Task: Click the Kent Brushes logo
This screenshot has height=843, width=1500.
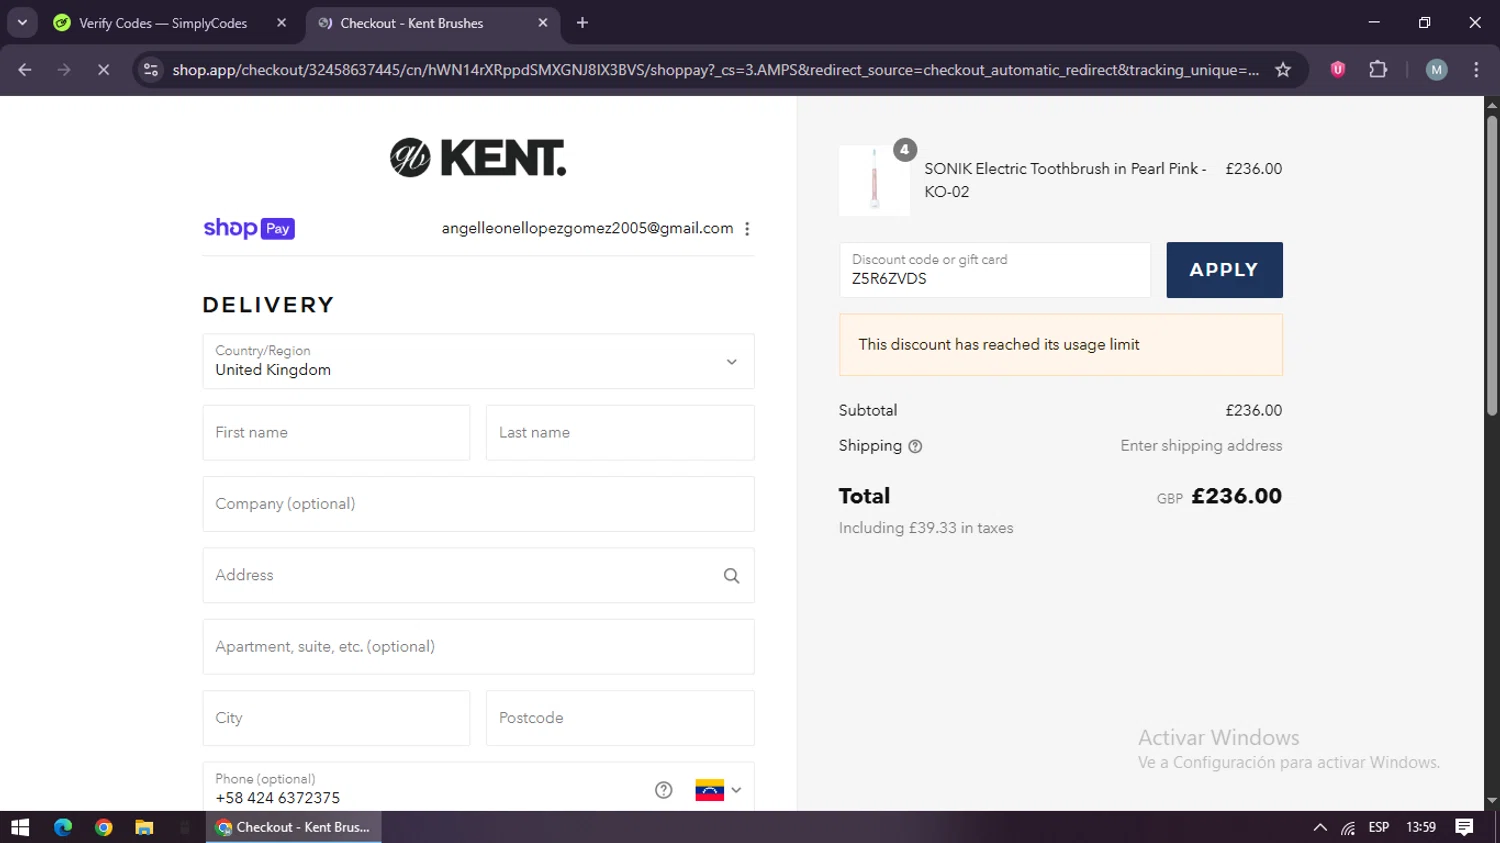Action: (478, 158)
